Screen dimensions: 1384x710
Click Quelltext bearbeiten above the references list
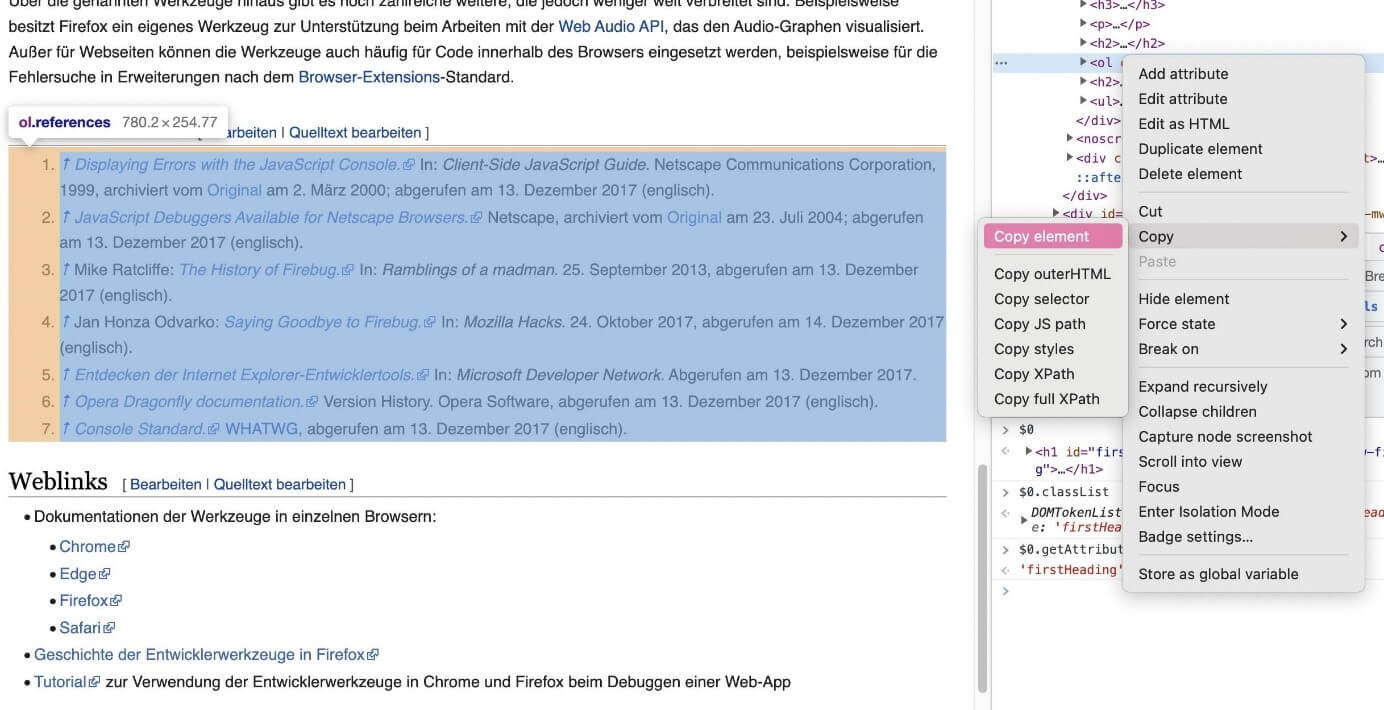[x=355, y=132]
